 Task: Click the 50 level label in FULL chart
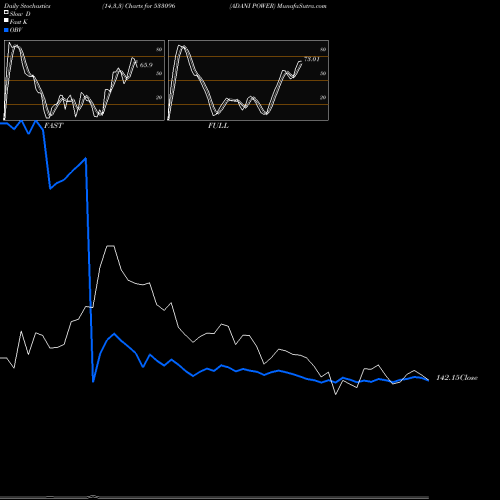(323, 73)
